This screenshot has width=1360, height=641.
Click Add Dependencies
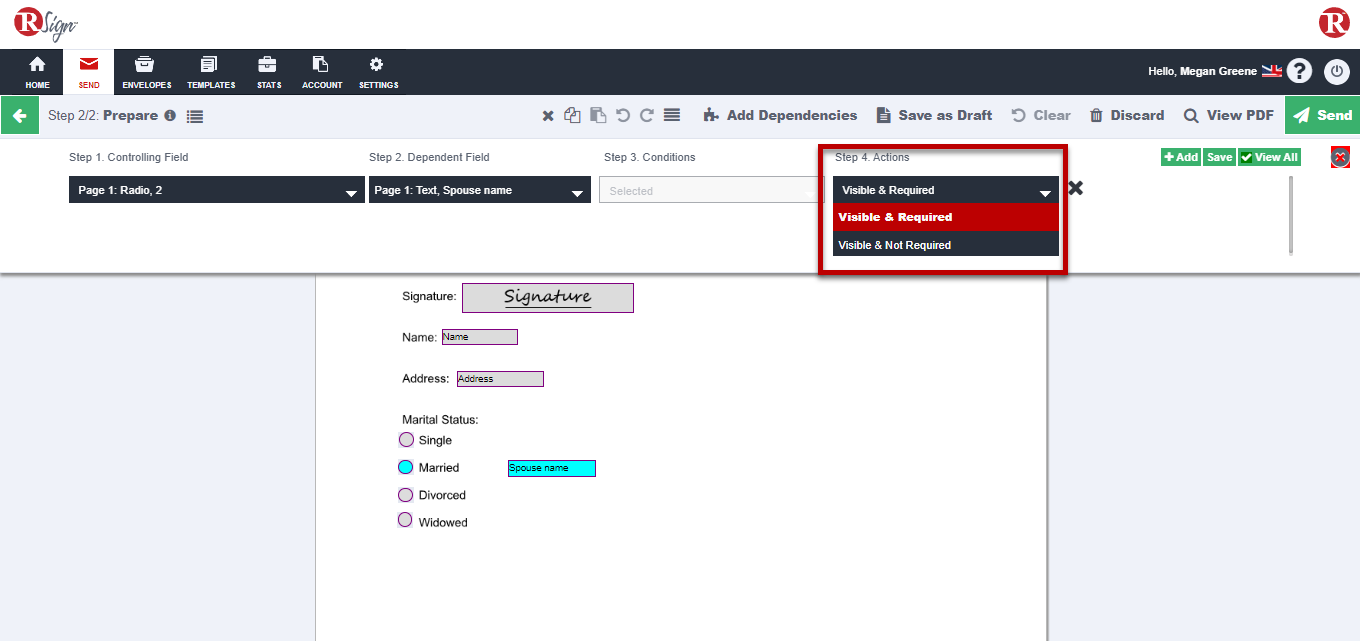[780, 115]
